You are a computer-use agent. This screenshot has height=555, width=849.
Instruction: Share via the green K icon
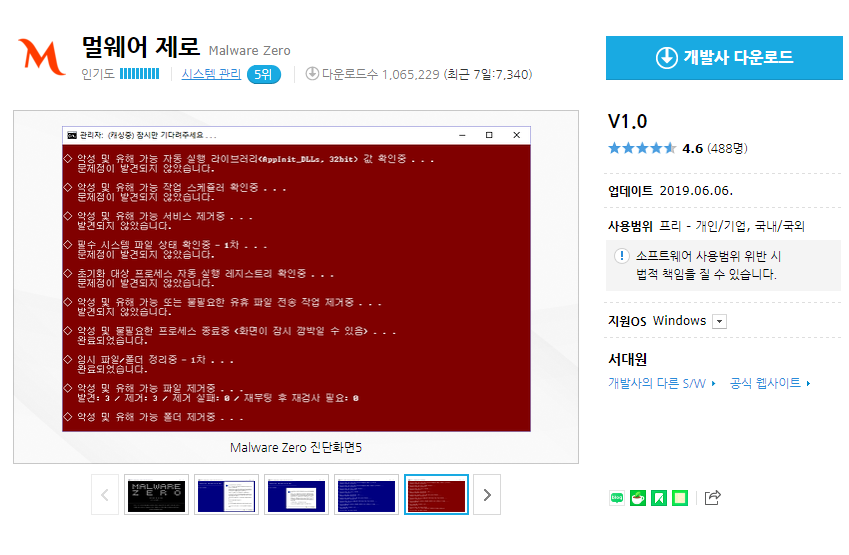tap(659, 498)
